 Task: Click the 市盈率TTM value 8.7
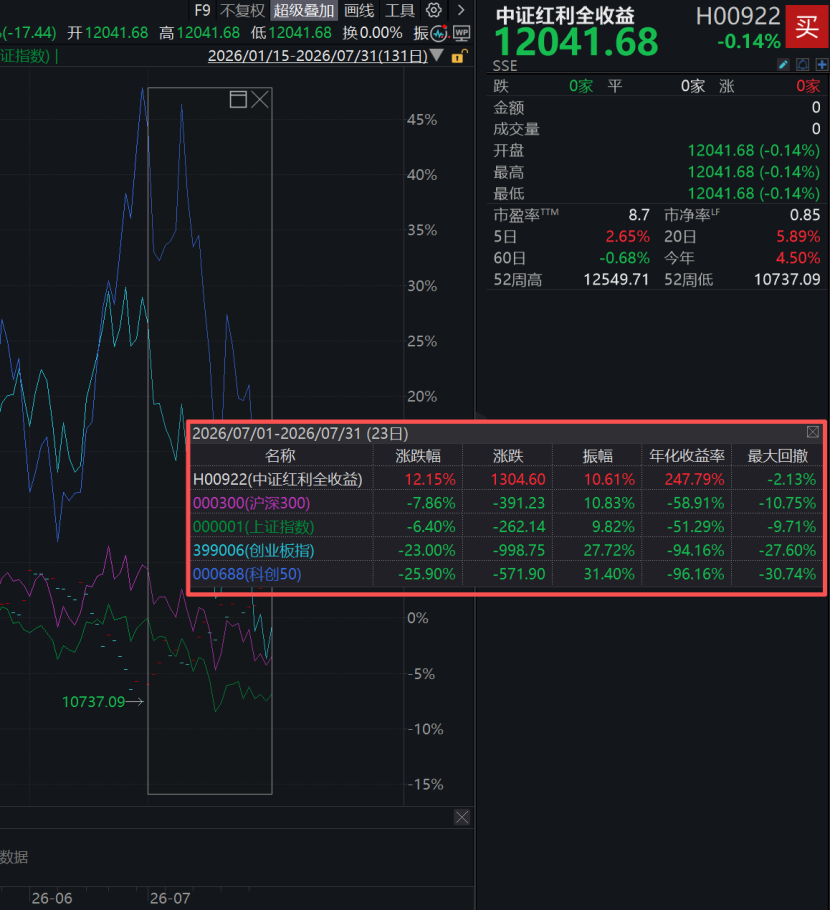point(639,215)
